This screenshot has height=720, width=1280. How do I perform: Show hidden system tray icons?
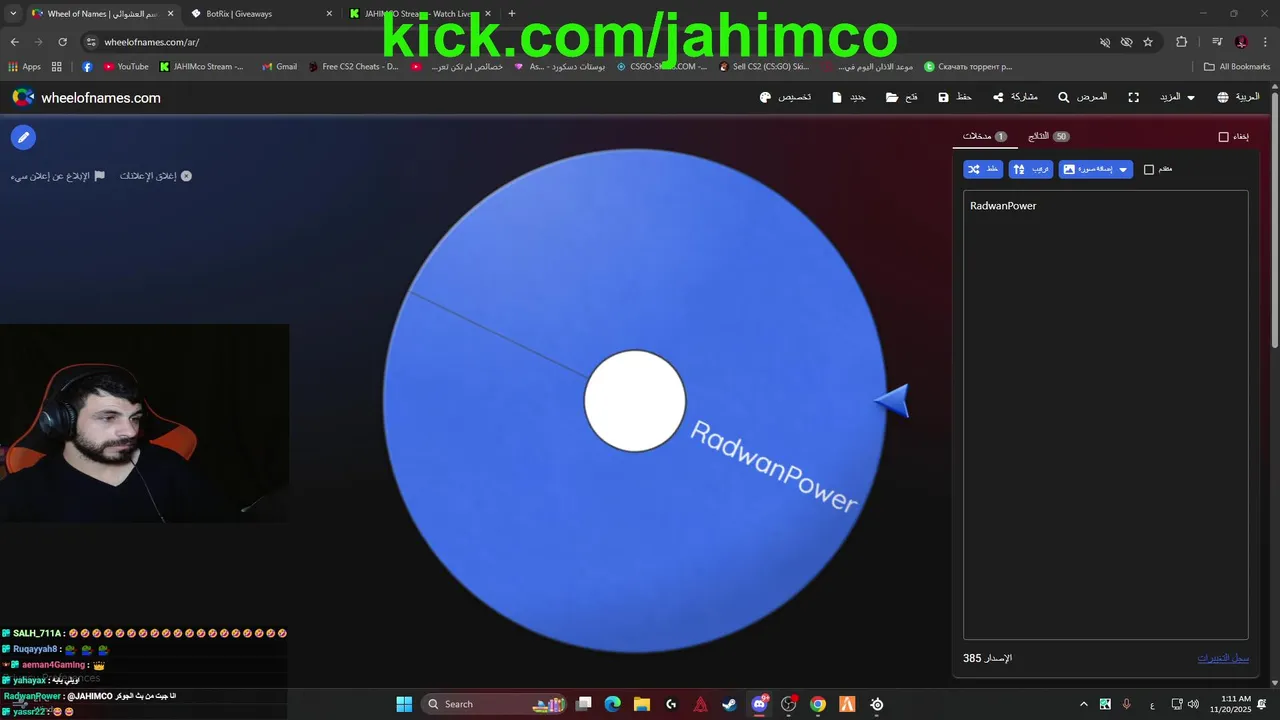click(x=1083, y=704)
